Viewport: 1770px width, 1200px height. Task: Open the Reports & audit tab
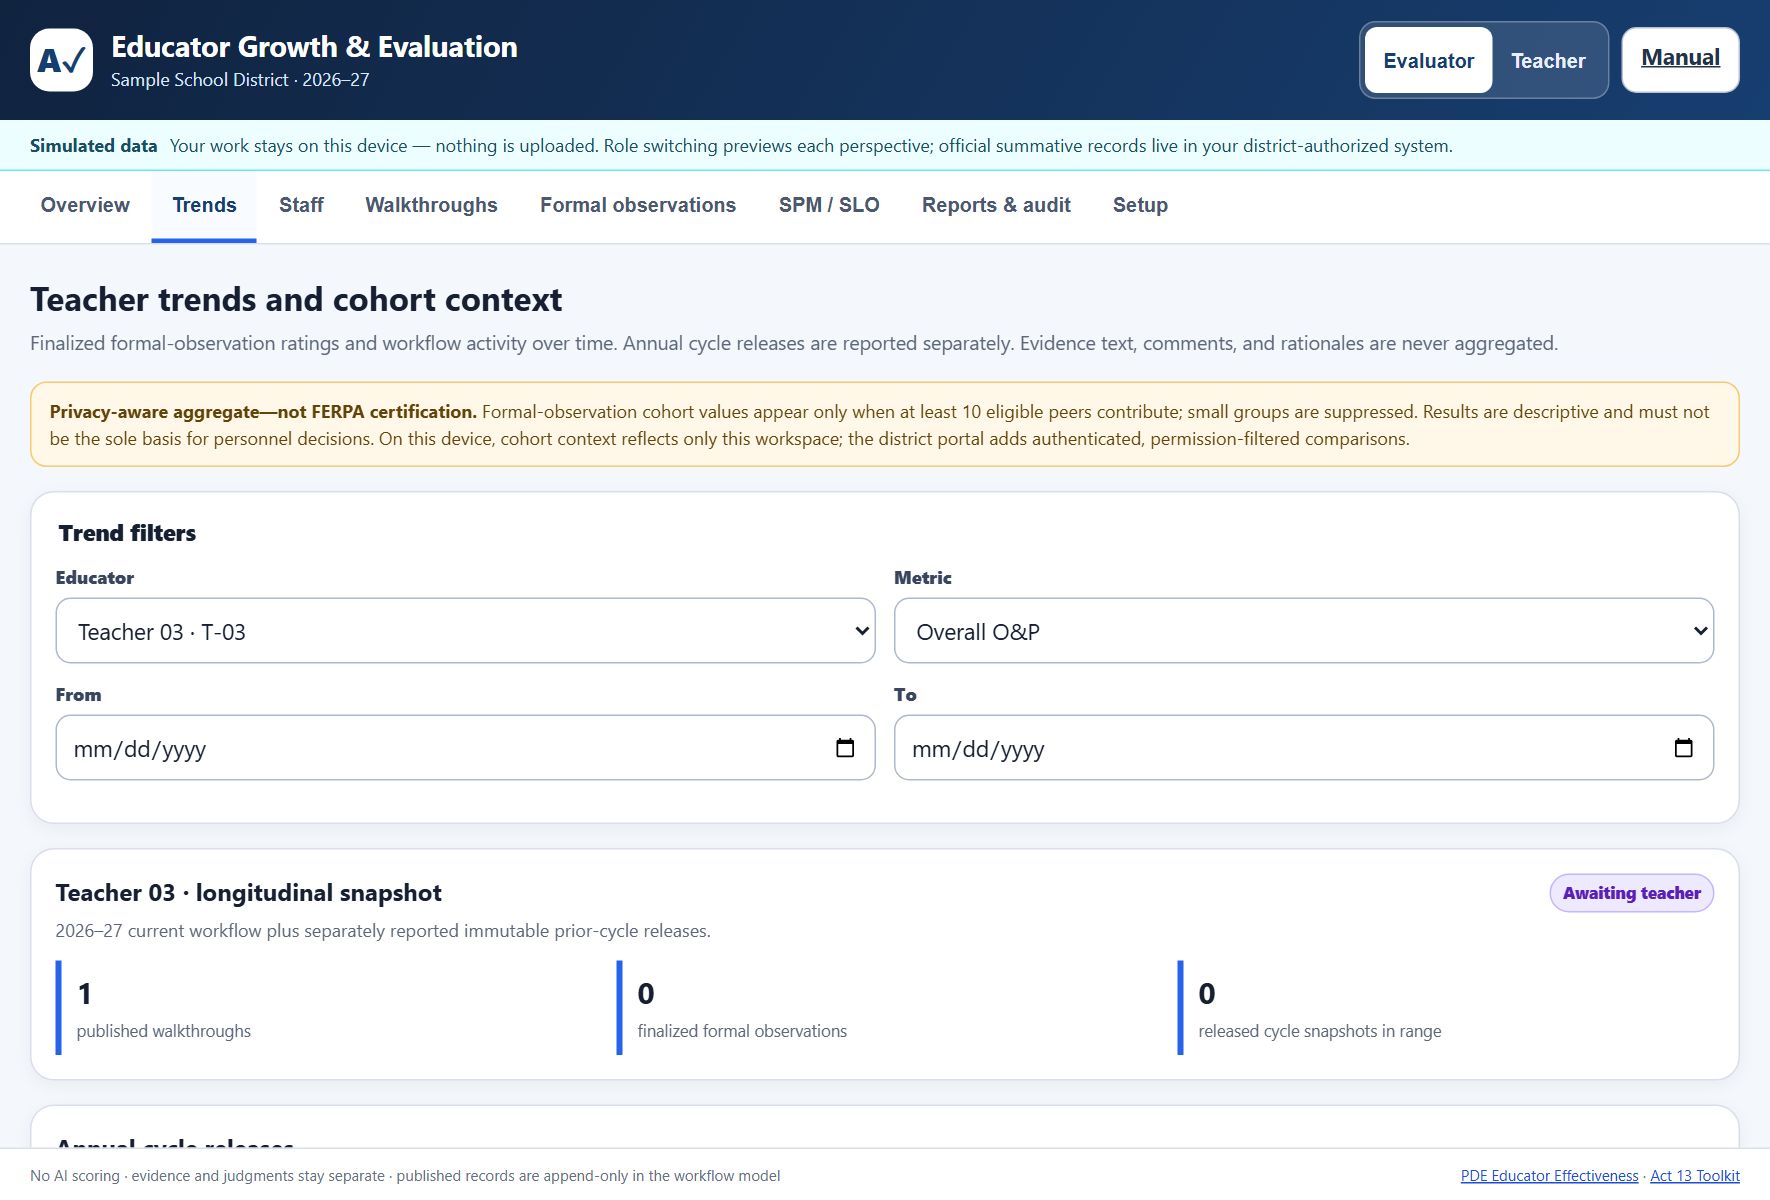[x=996, y=205]
